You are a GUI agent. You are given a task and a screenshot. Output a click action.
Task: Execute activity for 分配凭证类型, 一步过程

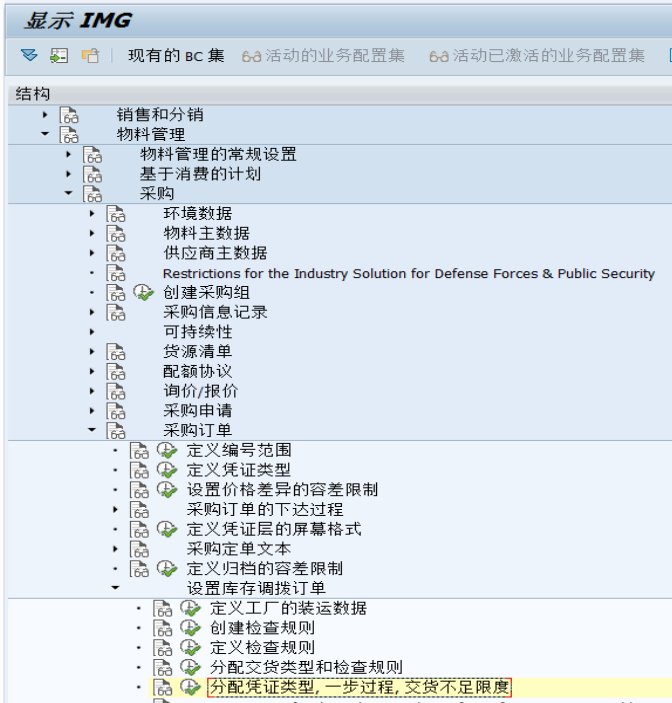point(190,687)
